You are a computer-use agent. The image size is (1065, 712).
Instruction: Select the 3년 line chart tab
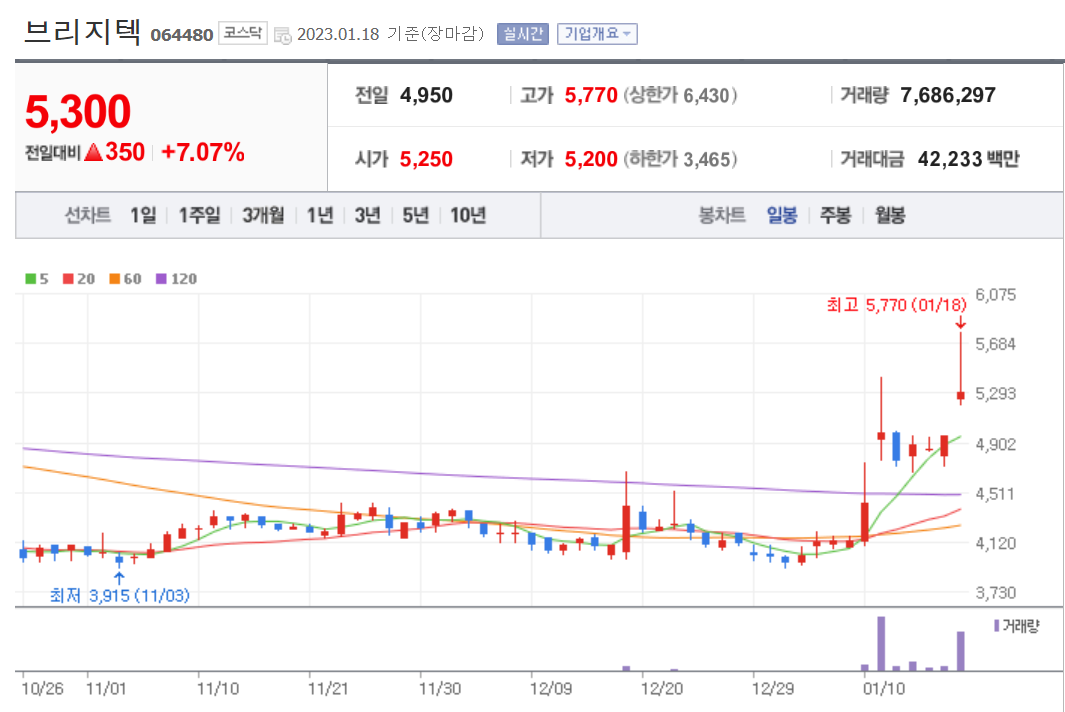367,215
